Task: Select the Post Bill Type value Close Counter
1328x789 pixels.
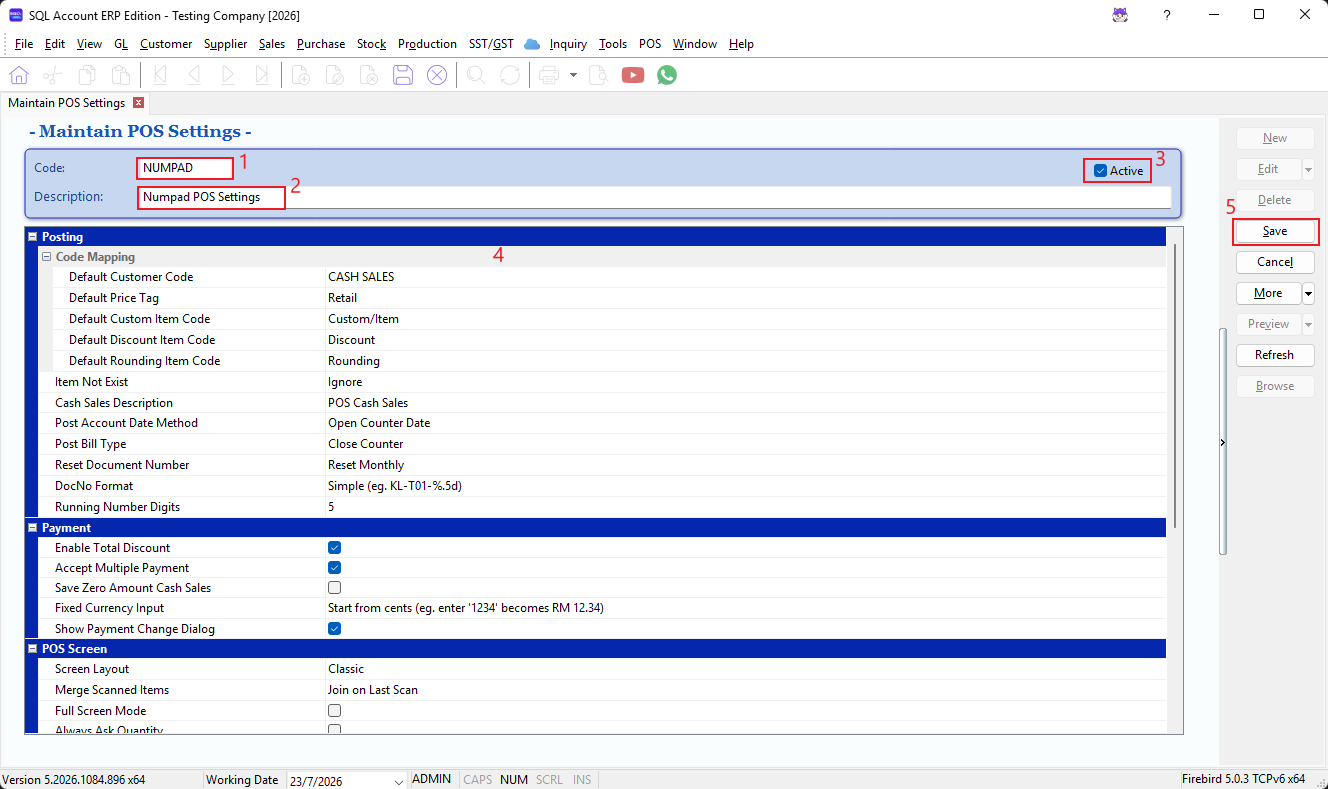Action: click(x=366, y=444)
